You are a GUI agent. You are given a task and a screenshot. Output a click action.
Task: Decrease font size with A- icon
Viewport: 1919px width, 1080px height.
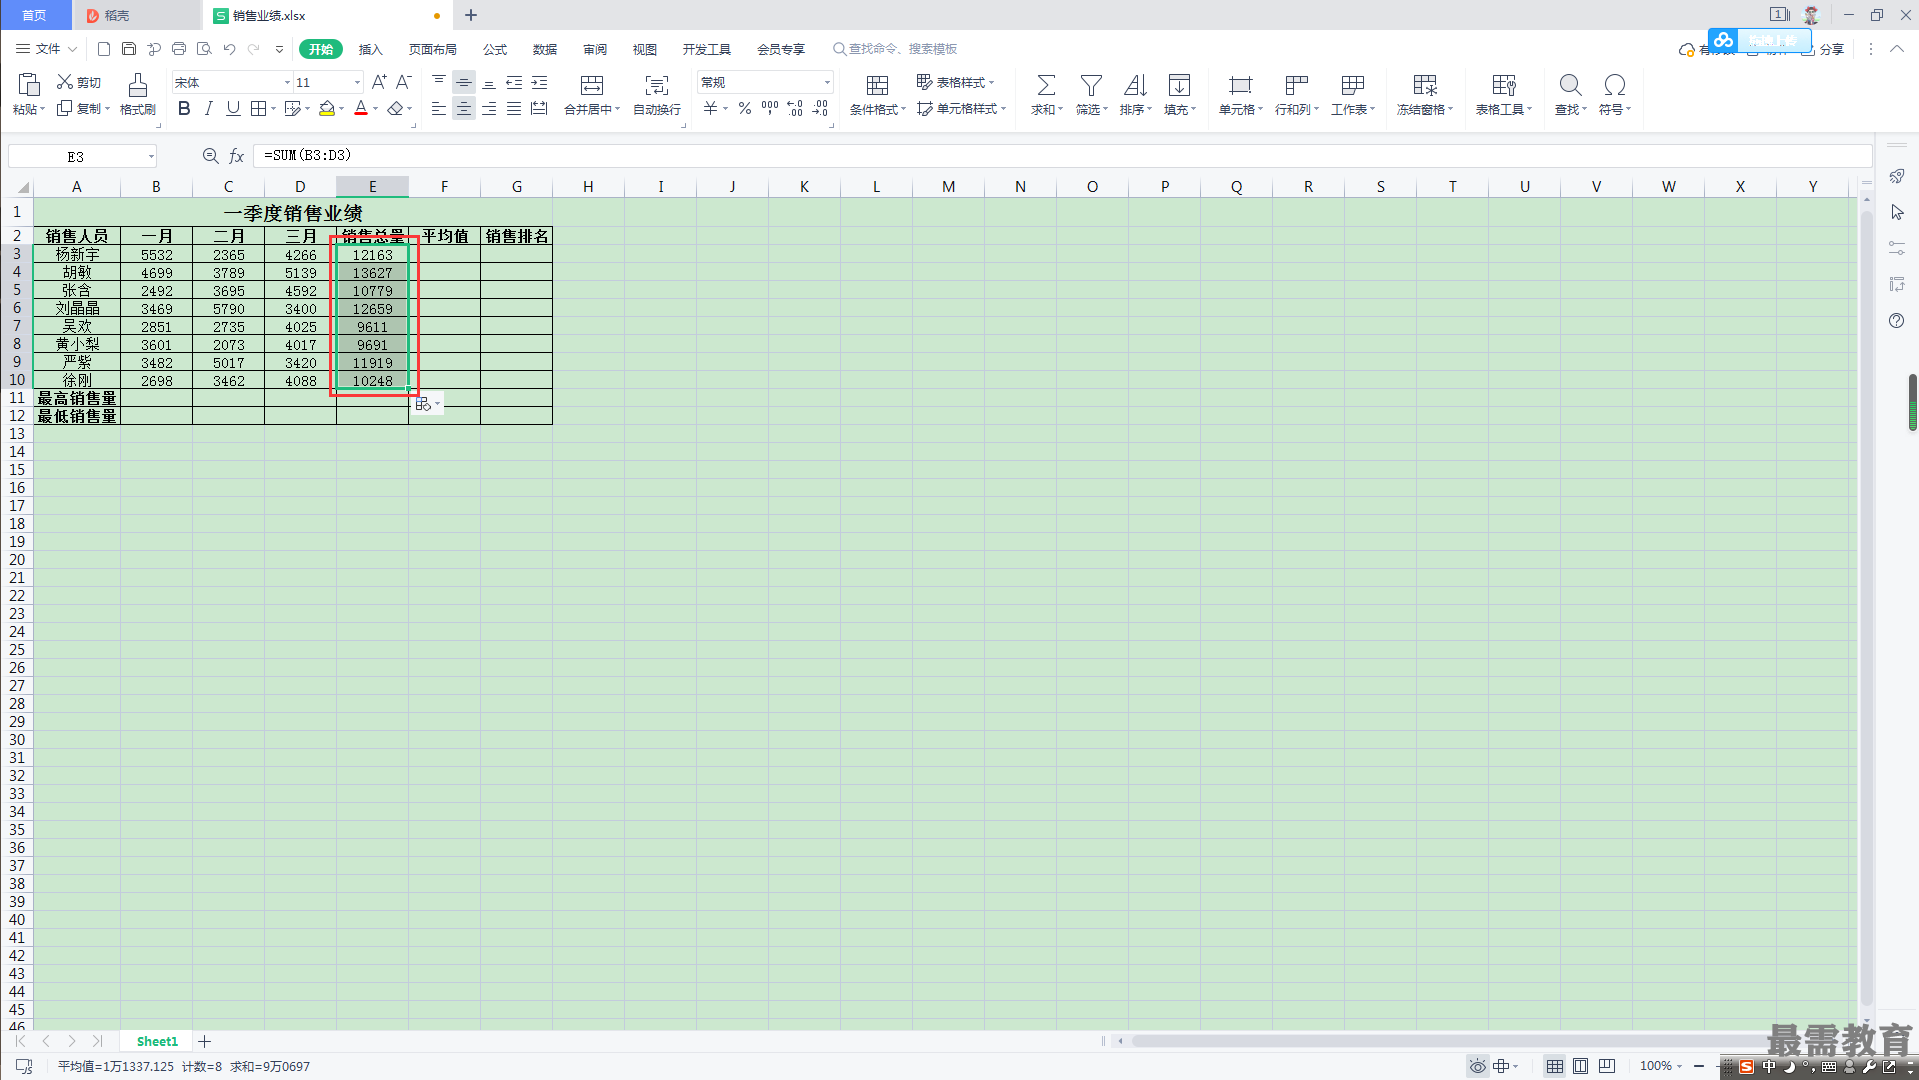click(404, 82)
